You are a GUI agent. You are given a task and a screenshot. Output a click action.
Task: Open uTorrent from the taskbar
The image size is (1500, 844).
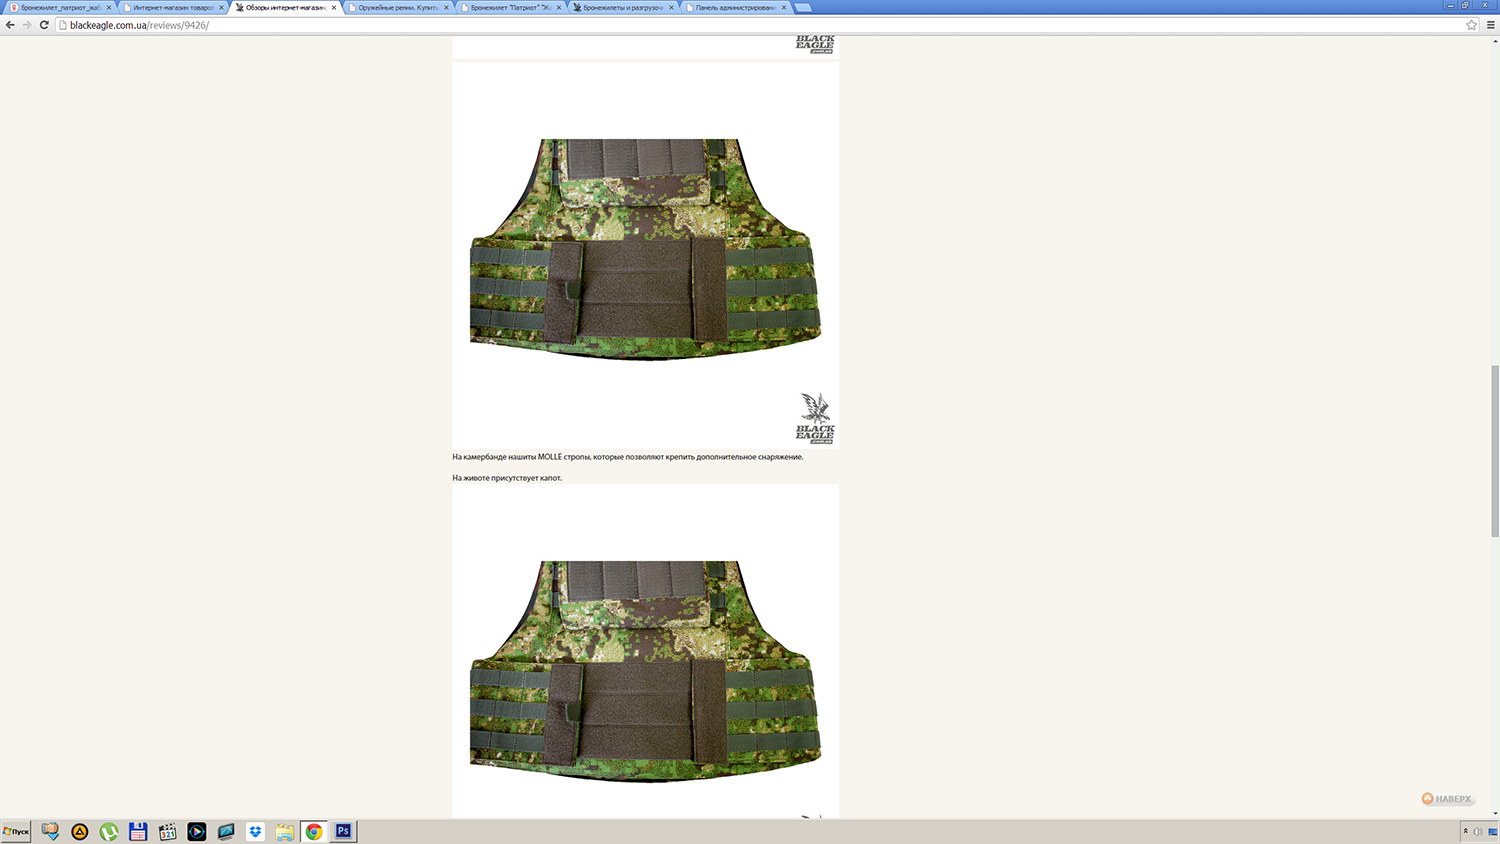click(109, 832)
